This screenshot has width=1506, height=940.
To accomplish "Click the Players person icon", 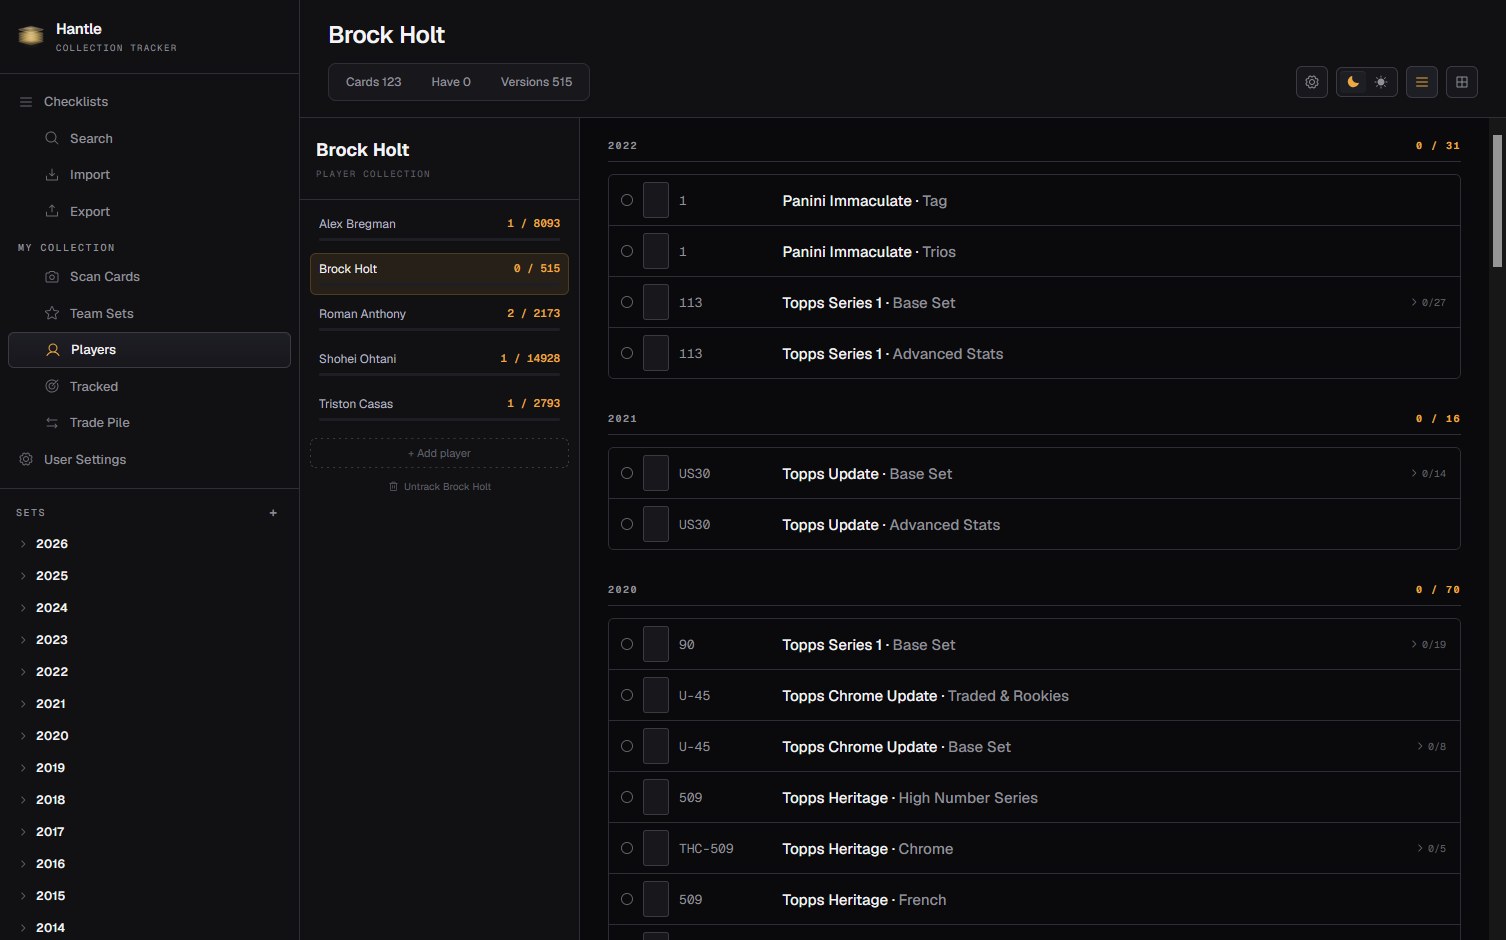I will (53, 350).
